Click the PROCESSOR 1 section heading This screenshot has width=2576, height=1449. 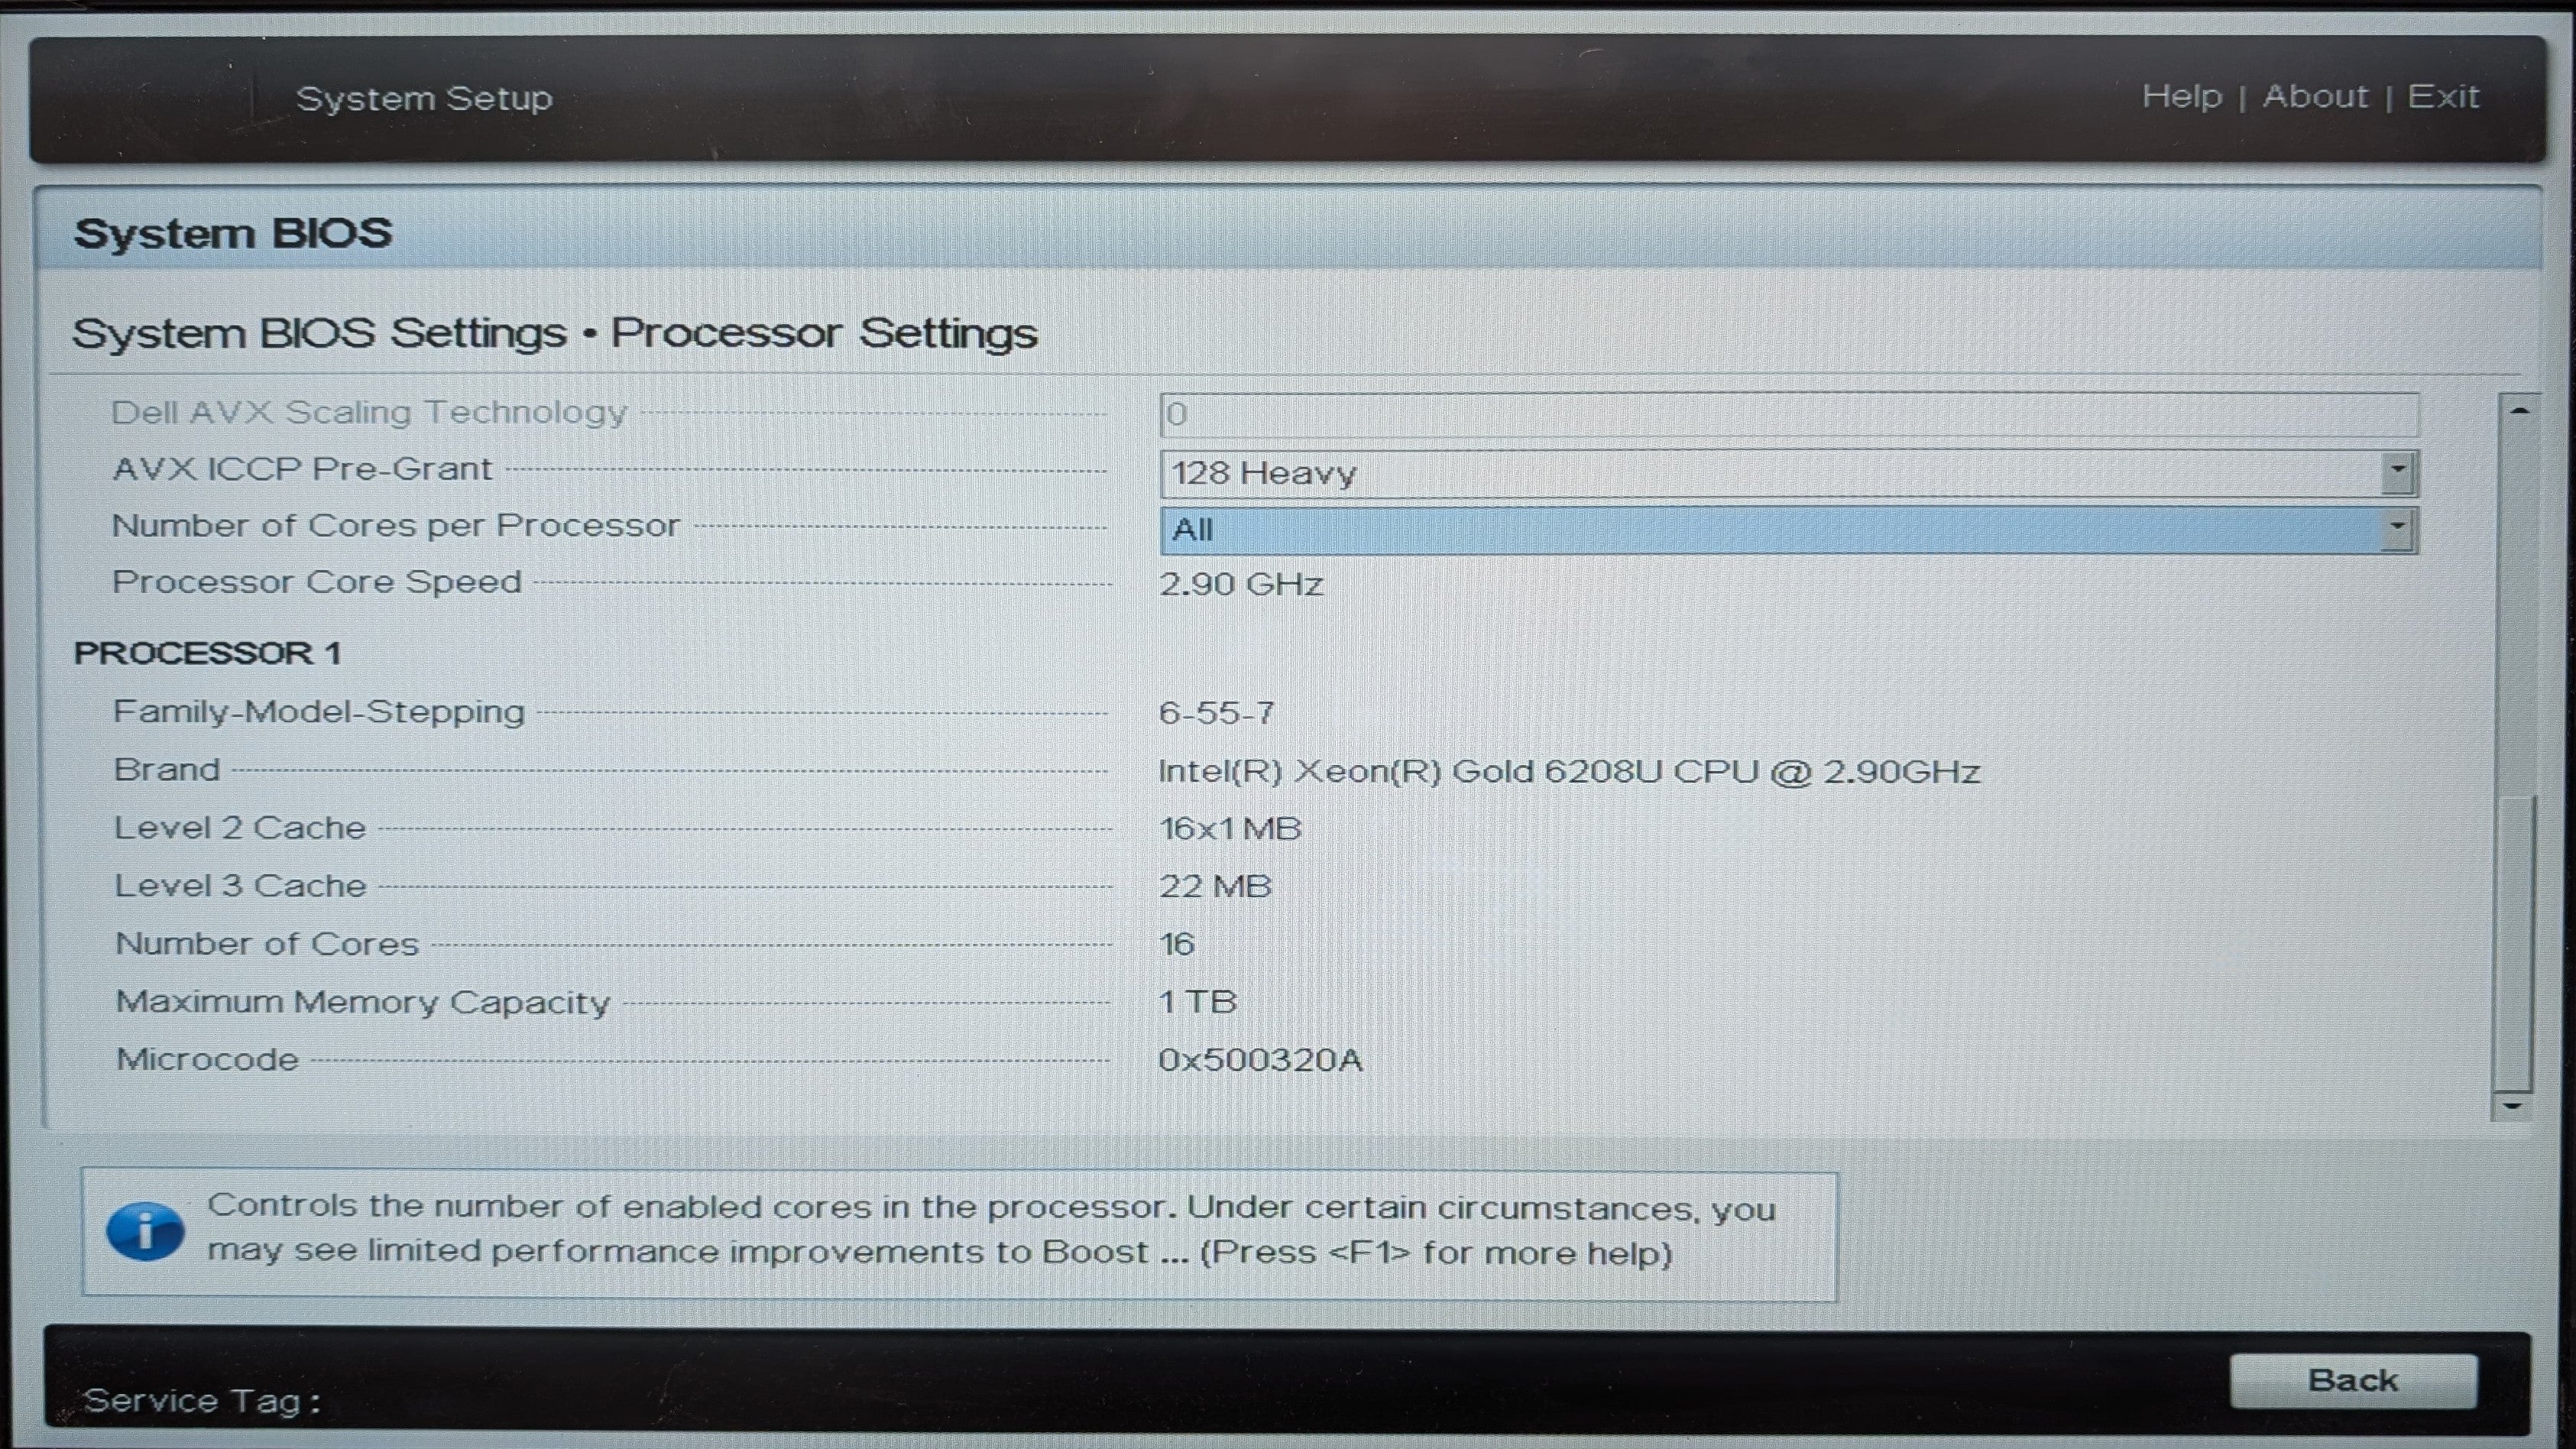[x=207, y=653]
